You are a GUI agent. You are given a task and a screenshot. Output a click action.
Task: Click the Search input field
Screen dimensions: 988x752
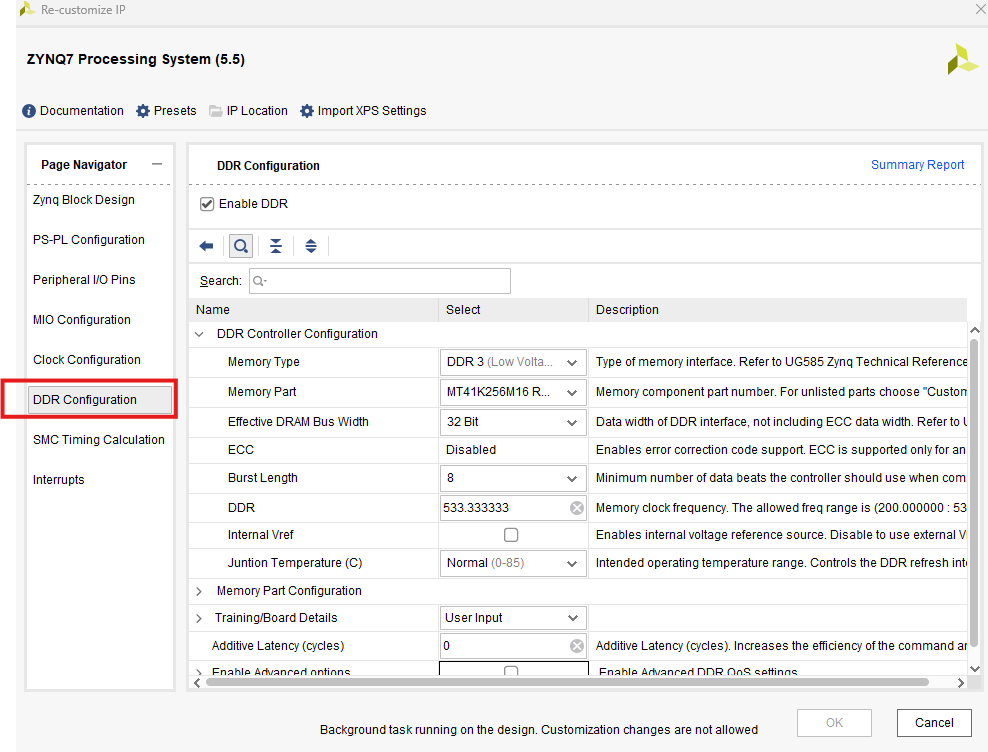point(380,281)
